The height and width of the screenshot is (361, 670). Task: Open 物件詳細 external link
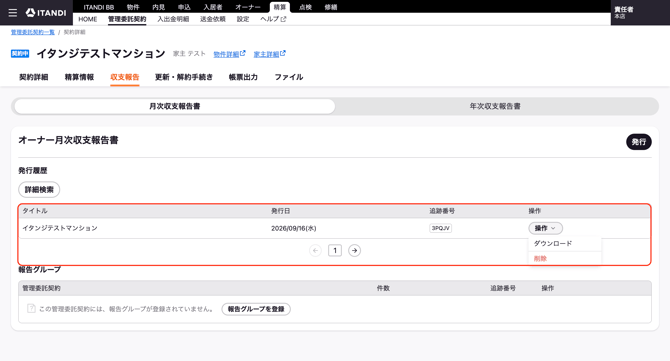click(229, 54)
